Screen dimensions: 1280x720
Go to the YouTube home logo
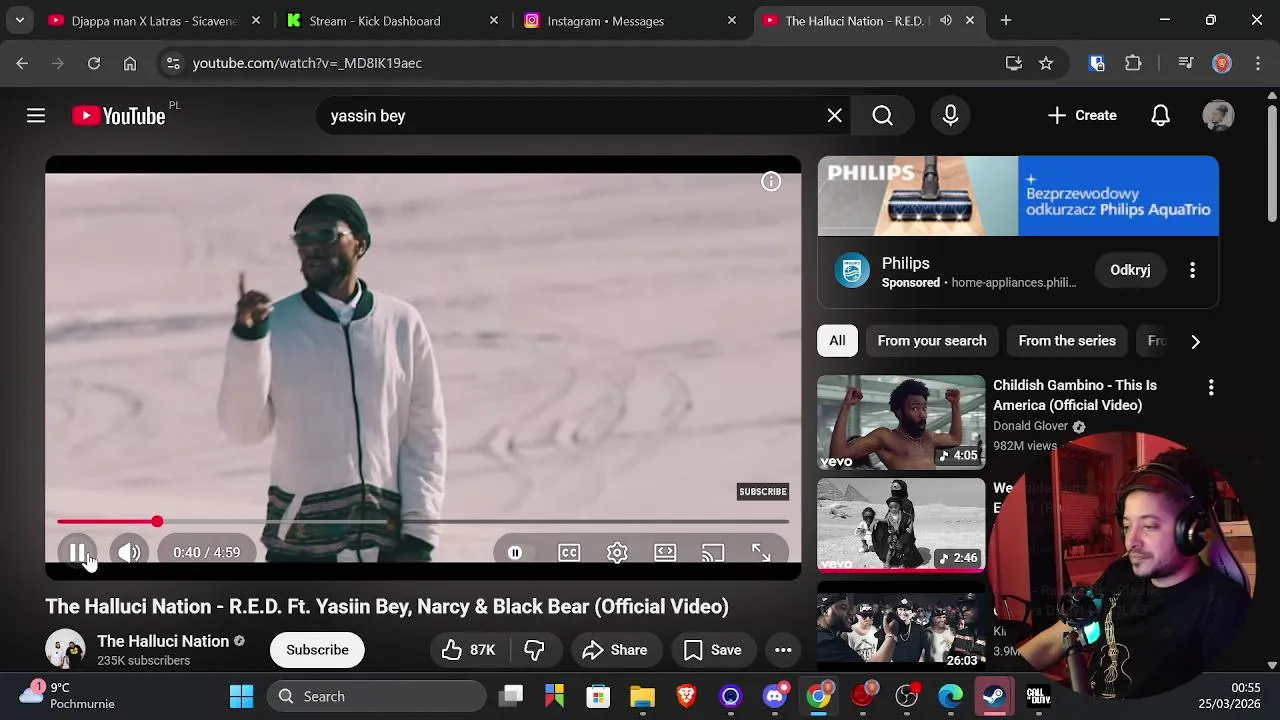point(119,116)
